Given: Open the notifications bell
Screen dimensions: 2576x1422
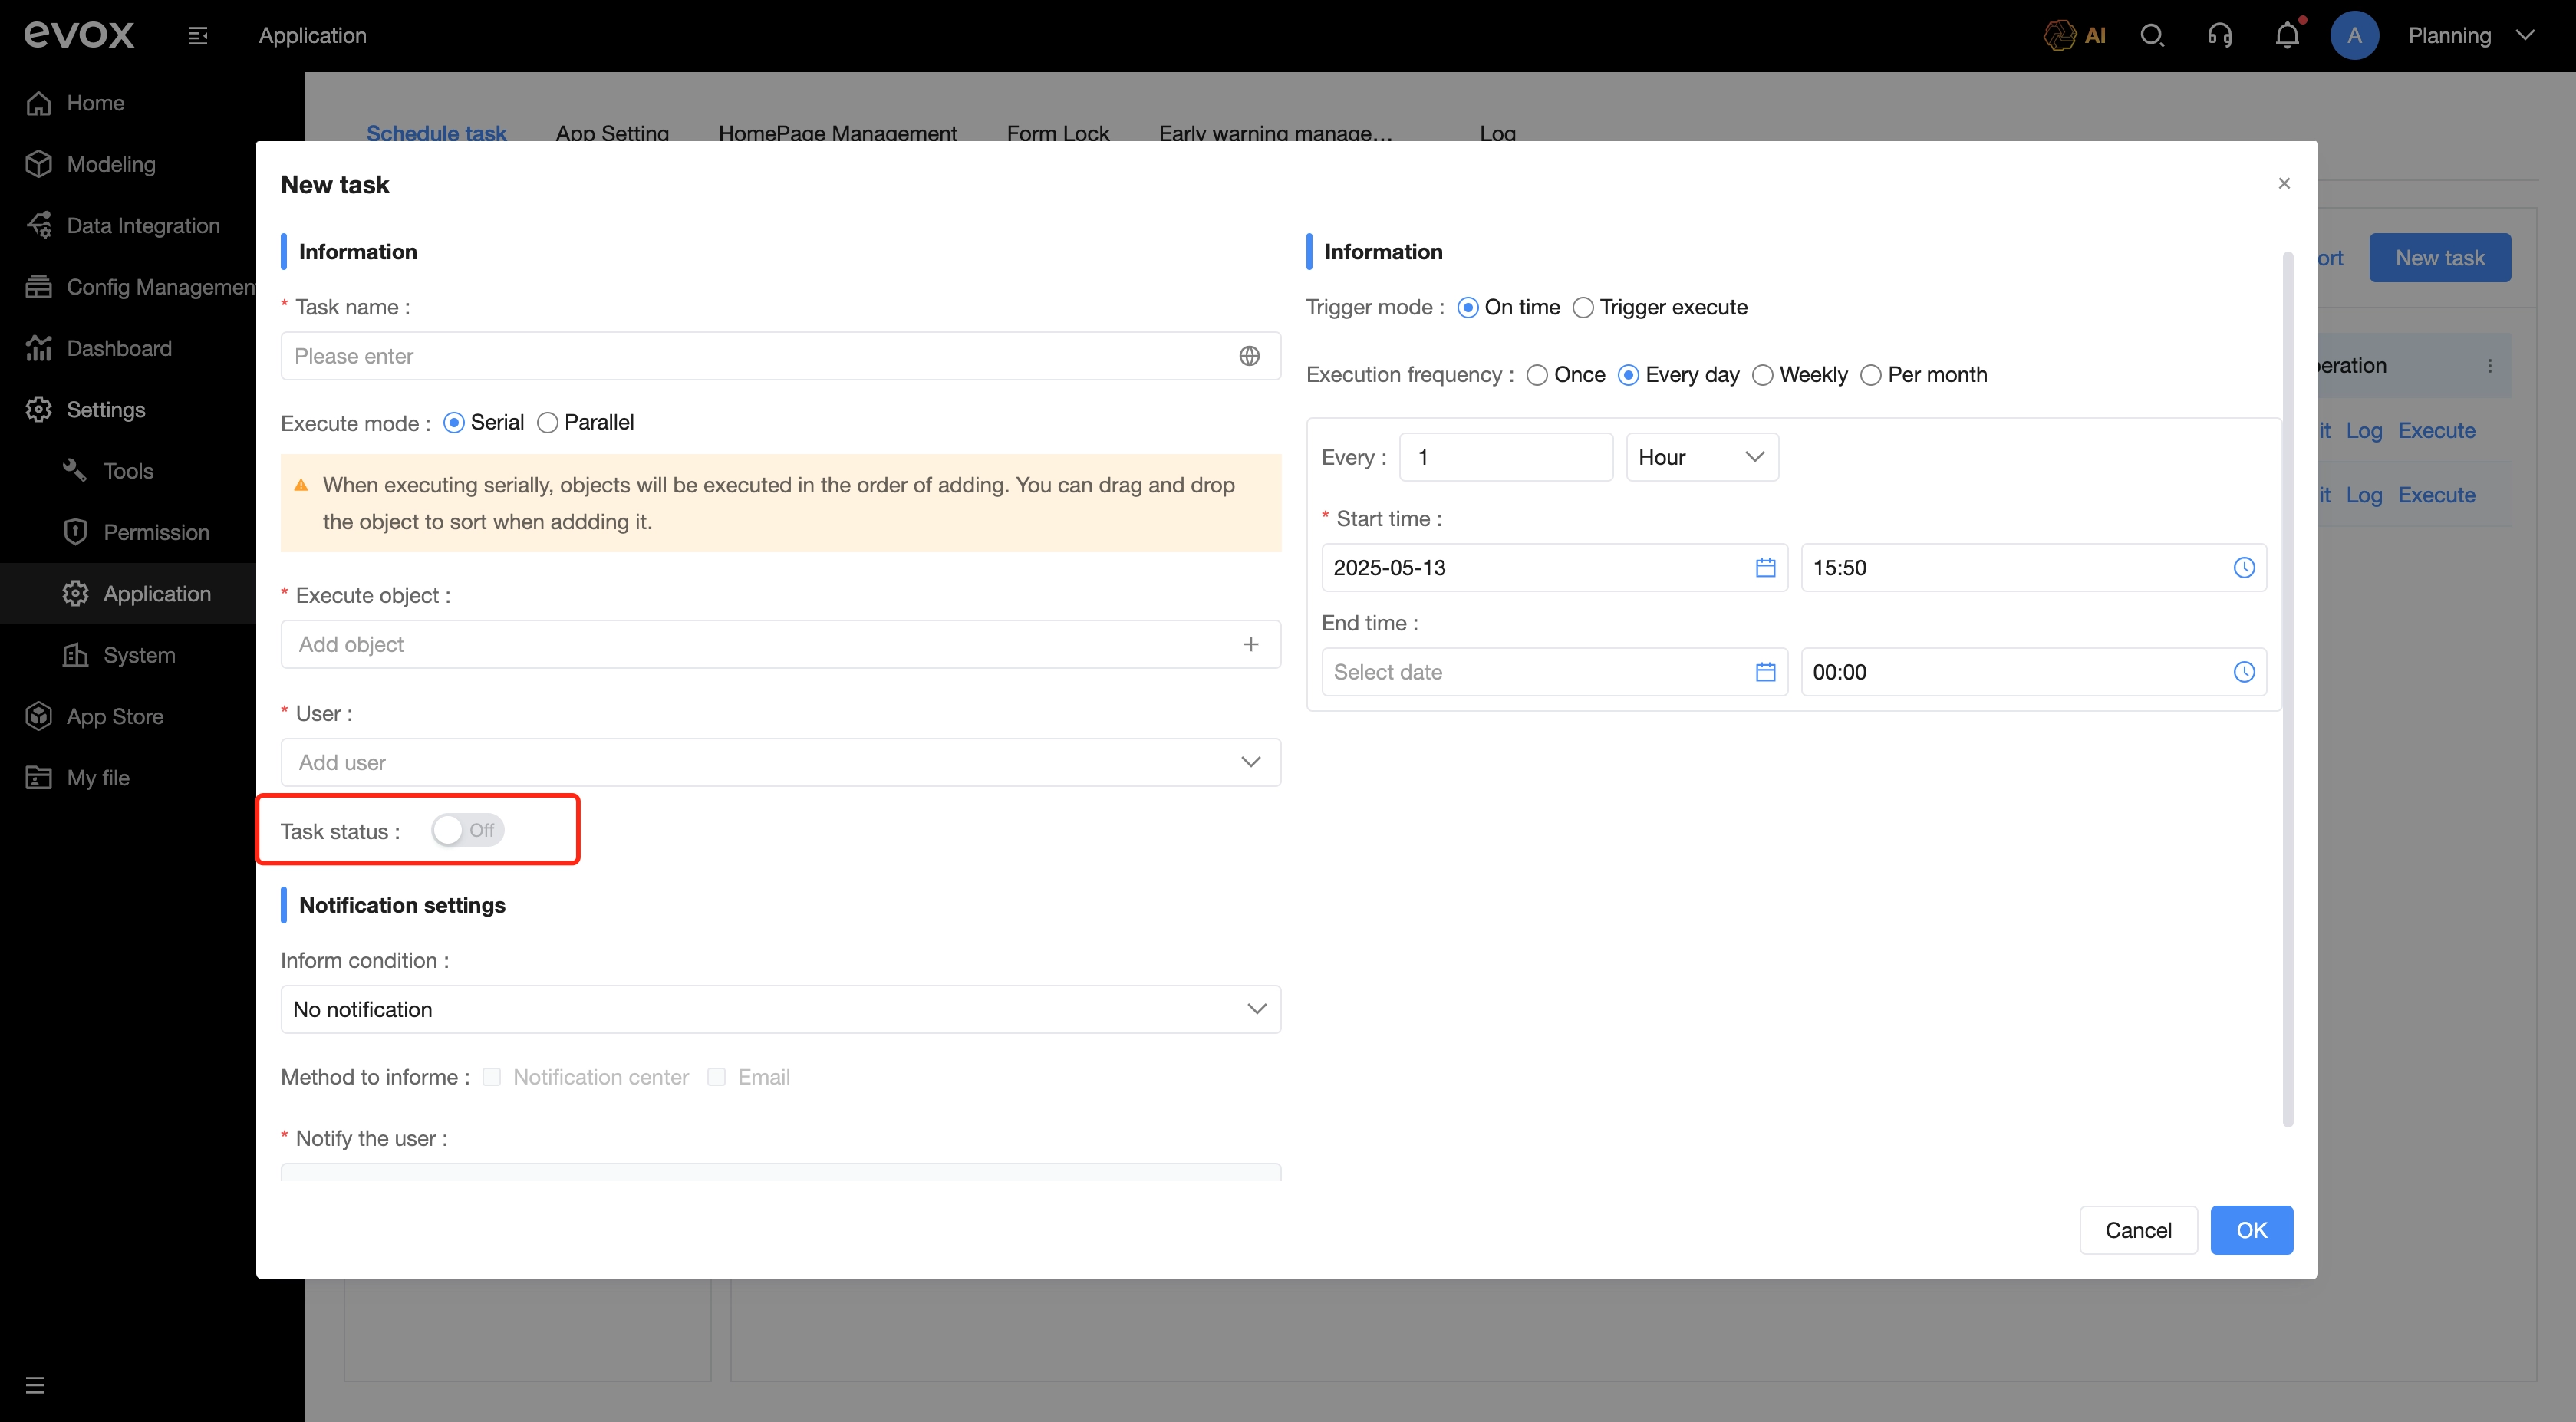Looking at the screenshot, I should coord(2287,36).
